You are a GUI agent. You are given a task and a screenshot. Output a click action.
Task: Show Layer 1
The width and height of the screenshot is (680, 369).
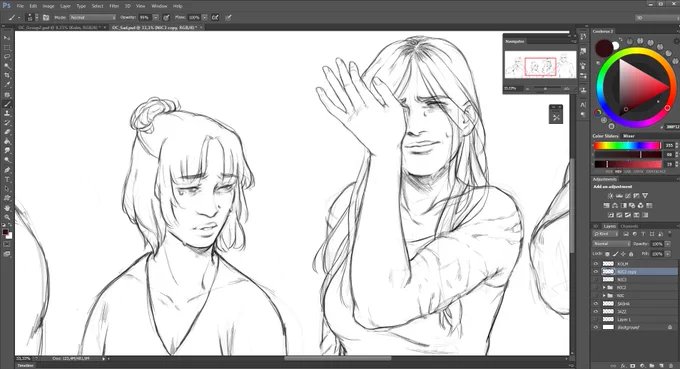point(596,319)
